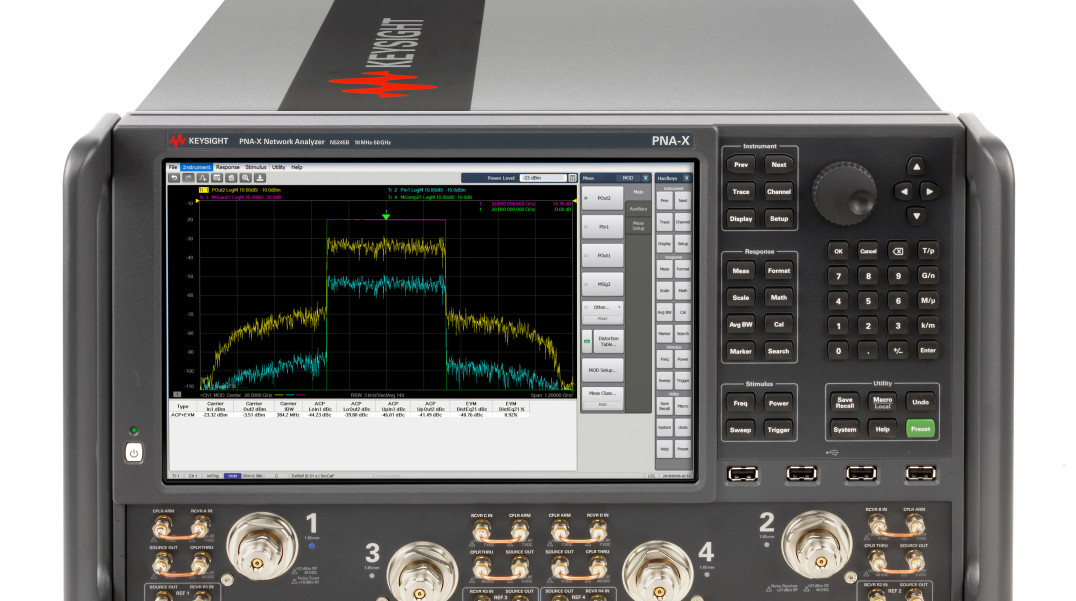1076x601 pixels.
Task: Select the POut1 measurement softkey
Action: tap(603, 255)
